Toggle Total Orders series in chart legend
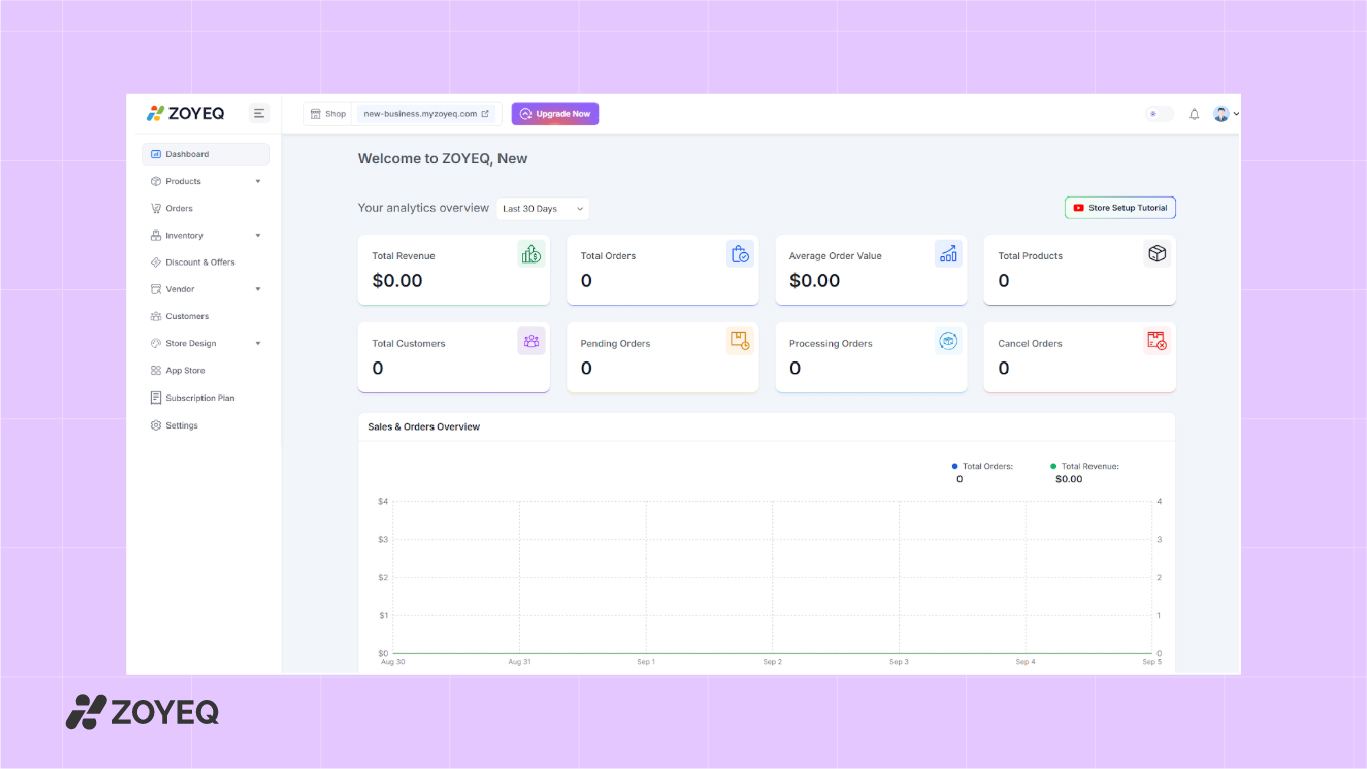This screenshot has height=769, width=1367. tap(983, 466)
